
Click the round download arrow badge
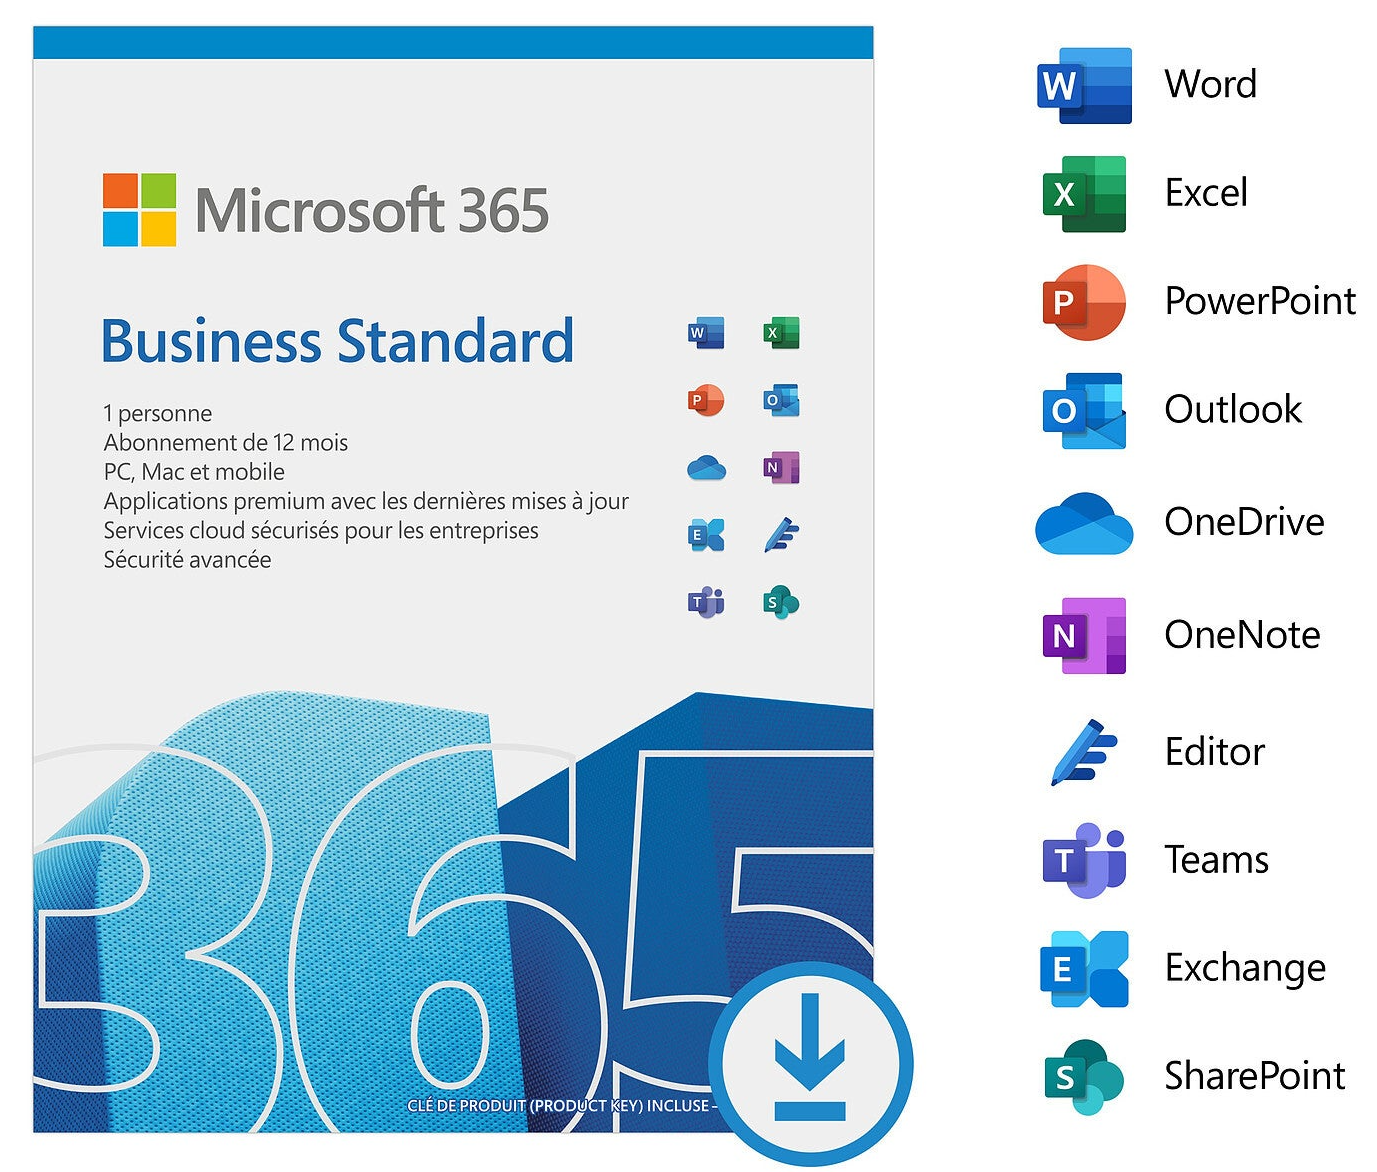(x=810, y=1064)
